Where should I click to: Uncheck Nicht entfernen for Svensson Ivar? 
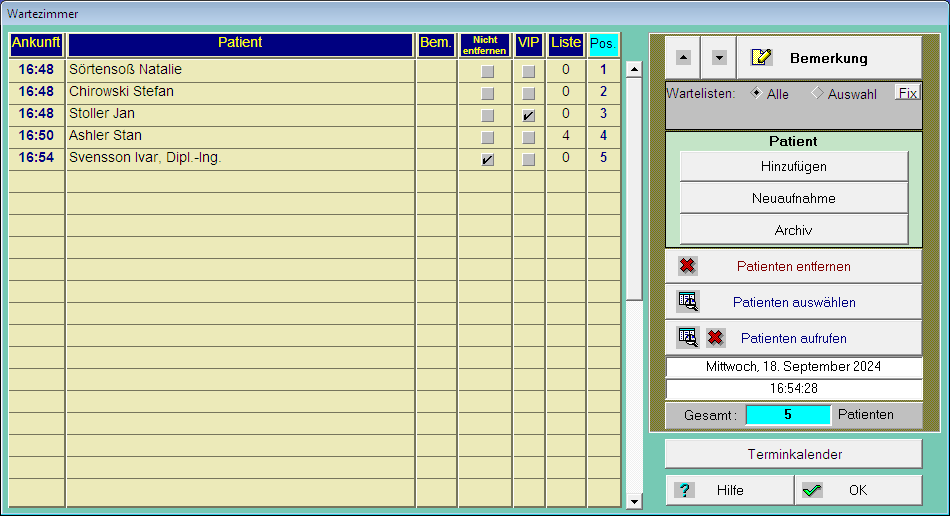click(x=487, y=159)
